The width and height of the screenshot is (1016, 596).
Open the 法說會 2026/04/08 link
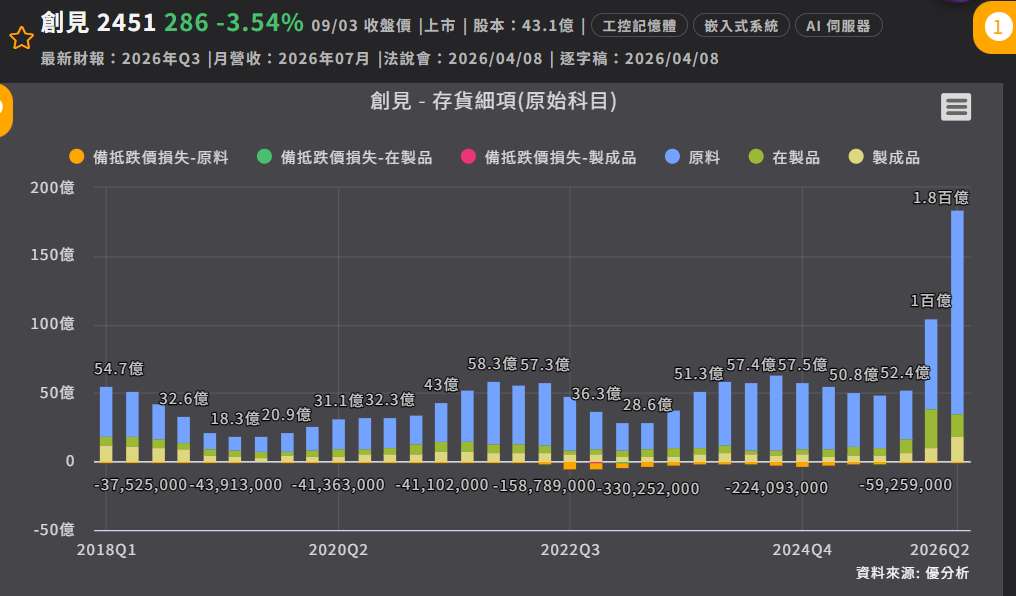point(463,59)
